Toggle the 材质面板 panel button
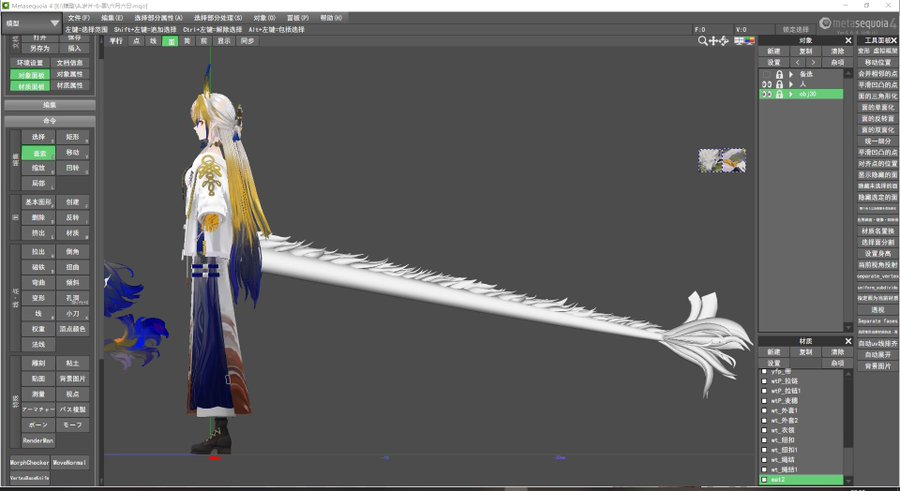The height and width of the screenshot is (491, 900). coord(30,86)
